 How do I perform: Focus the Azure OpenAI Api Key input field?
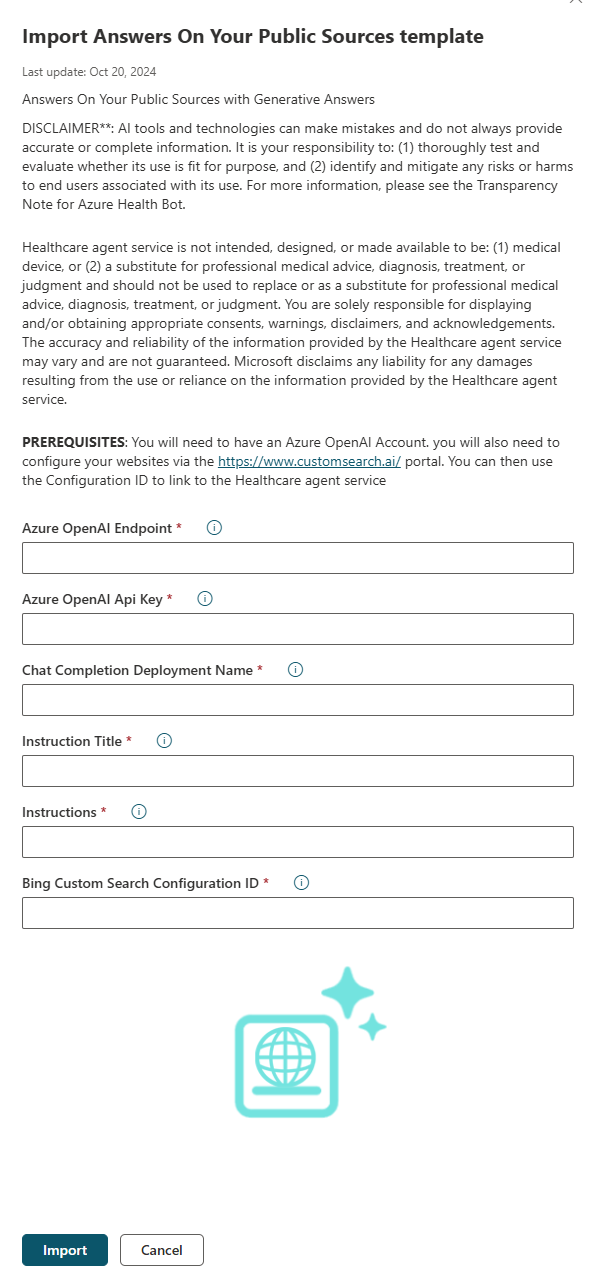[x=296, y=628]
